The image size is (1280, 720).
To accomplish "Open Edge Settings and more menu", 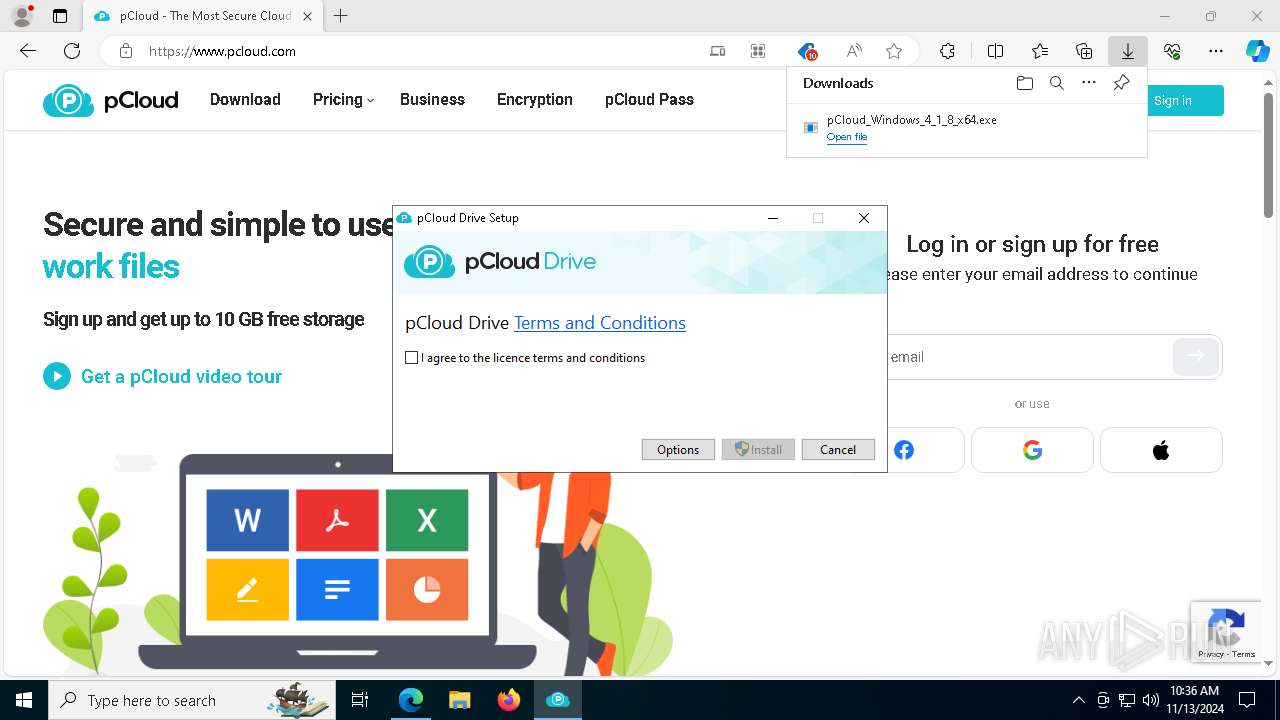I will coord(1216,51).
